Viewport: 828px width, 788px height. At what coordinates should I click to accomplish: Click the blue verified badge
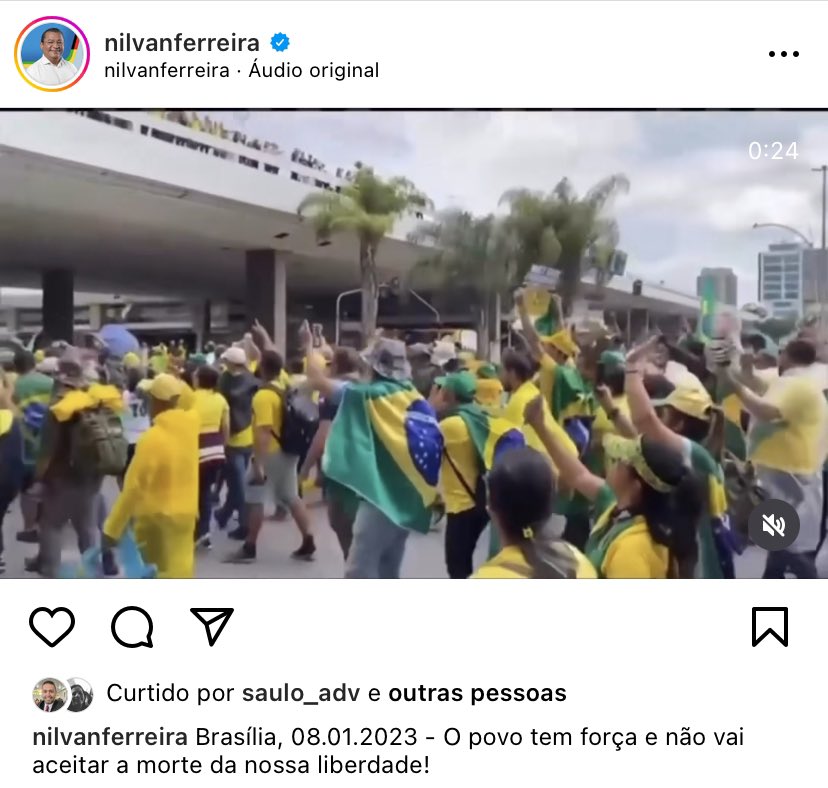tap(280, 42)
